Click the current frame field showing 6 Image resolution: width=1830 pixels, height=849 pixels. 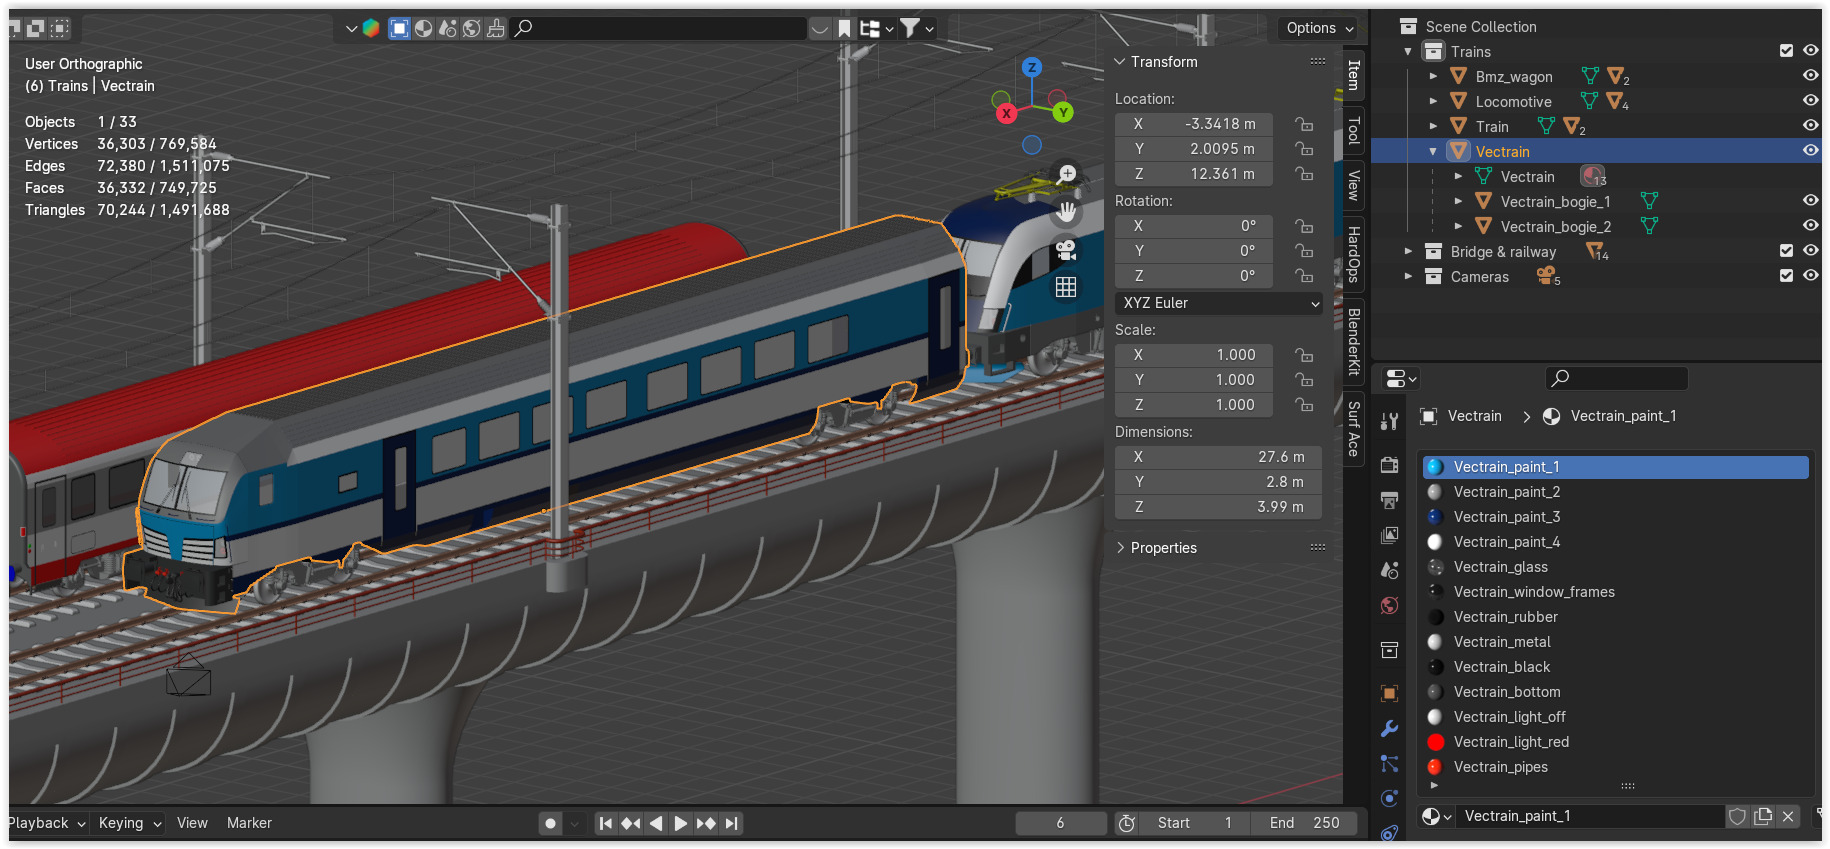[1060, 823]
